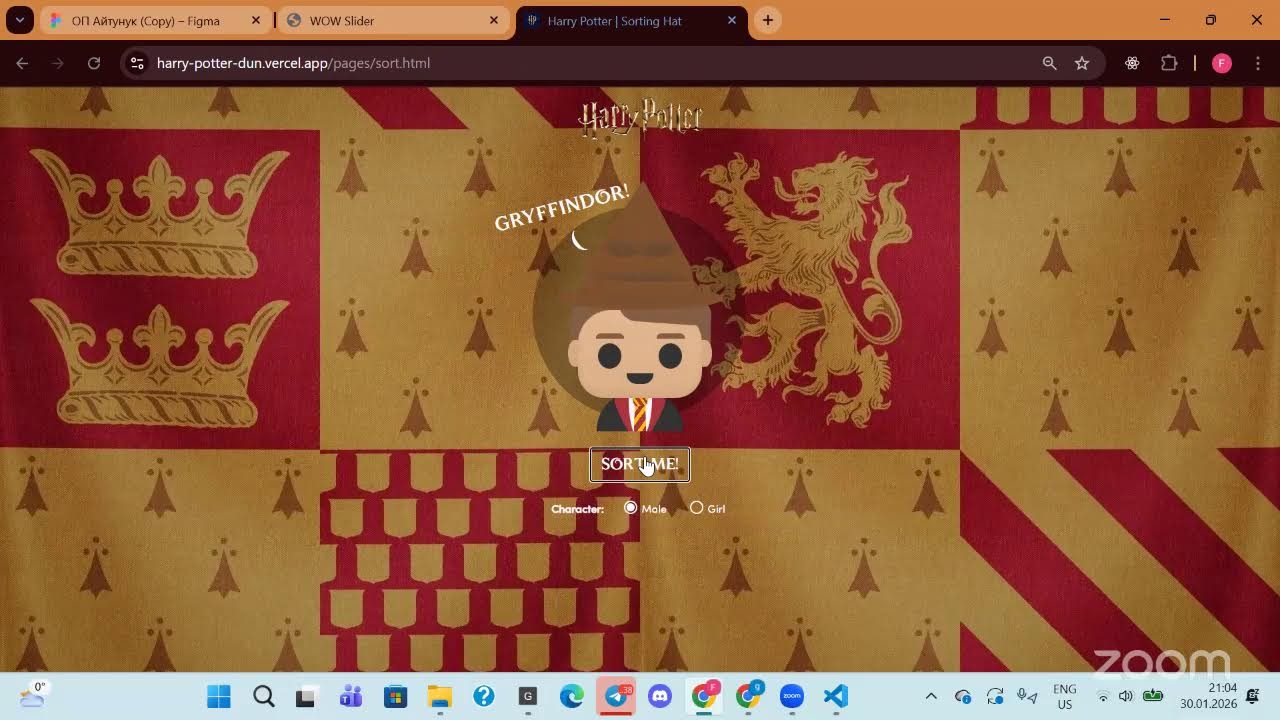Open Task View on the taskbar
This screenshot has width=1280, height=720.
coord(306,696)
